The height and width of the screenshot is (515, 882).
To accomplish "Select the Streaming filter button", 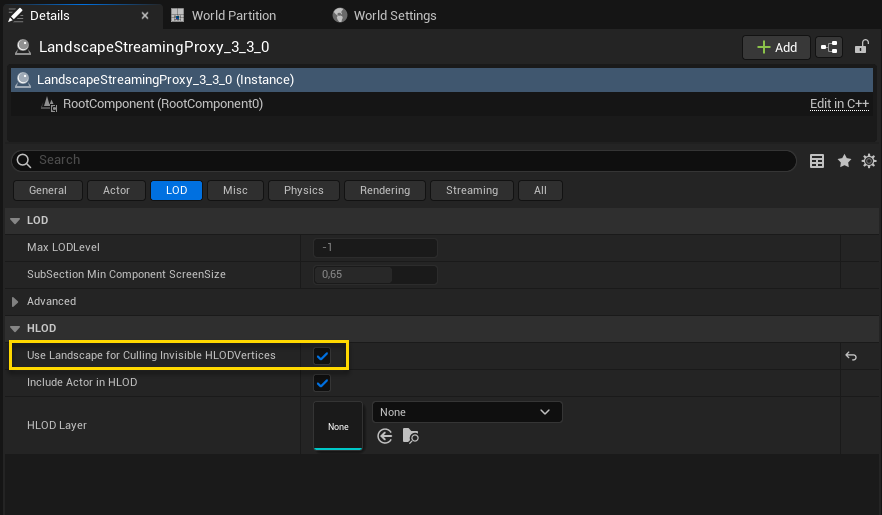I will 472,191.
